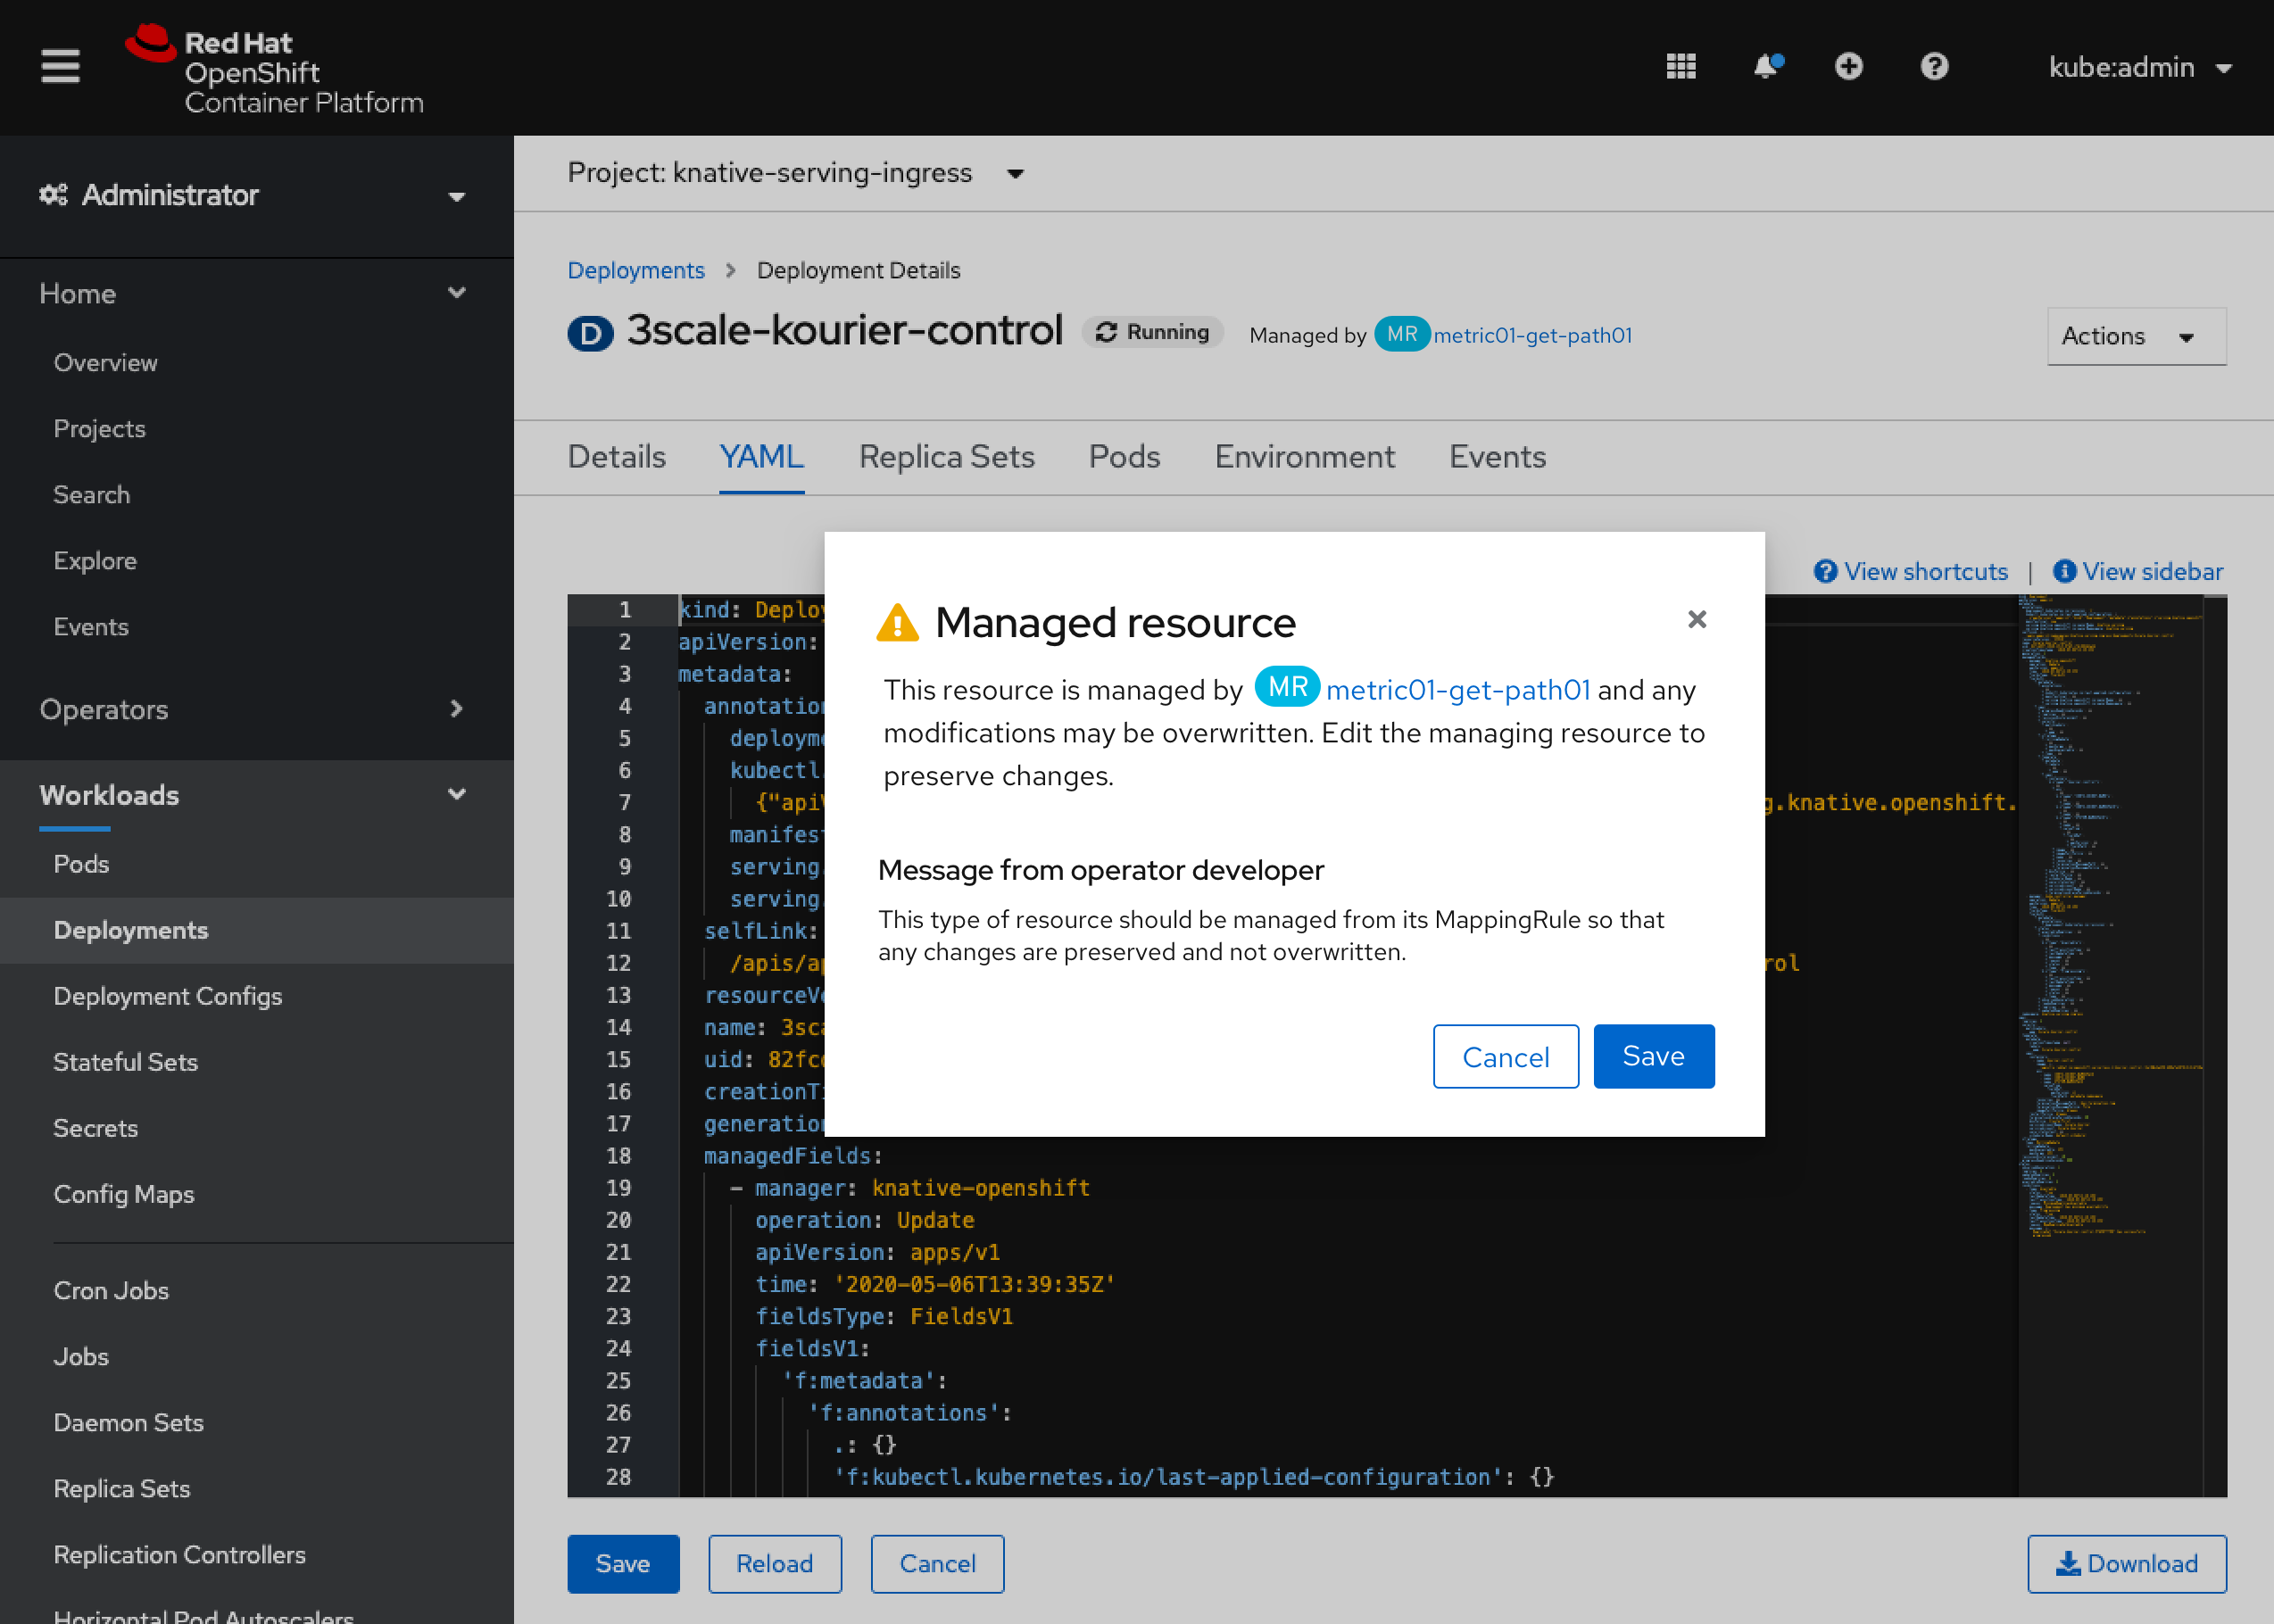Open Secrets in sidebar
2274x1624 pixels.
[x=95, y=1128]
